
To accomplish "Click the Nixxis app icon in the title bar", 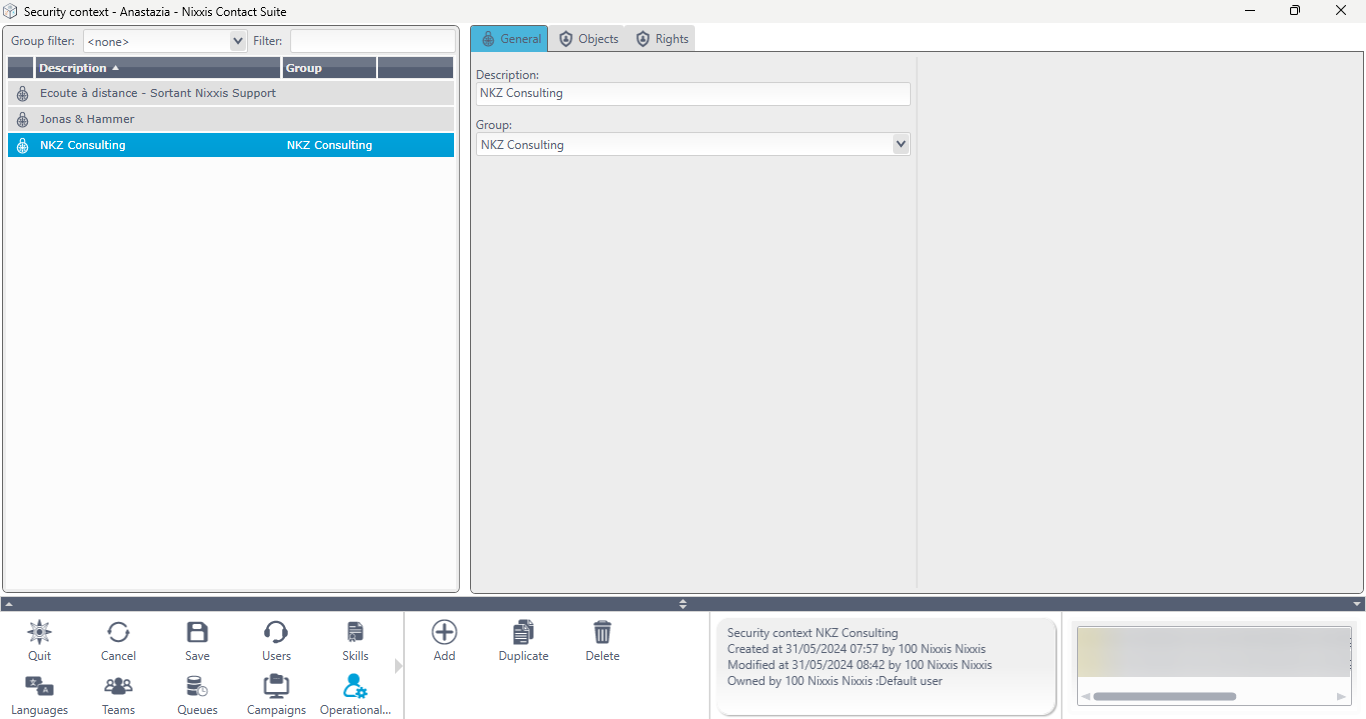I will pyautogui.click(x=11, y=11).
